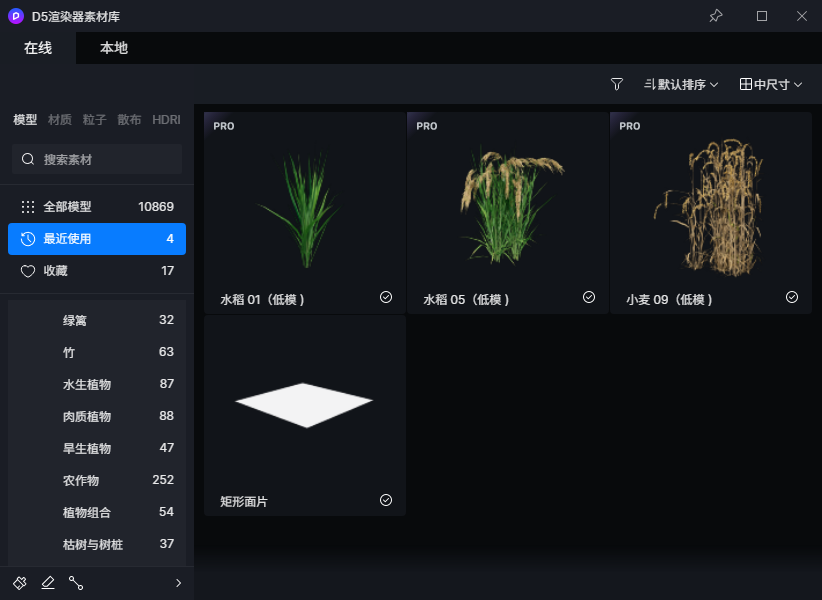
Task: Open the 肉质植物 category
Action: tap(97, 416)
